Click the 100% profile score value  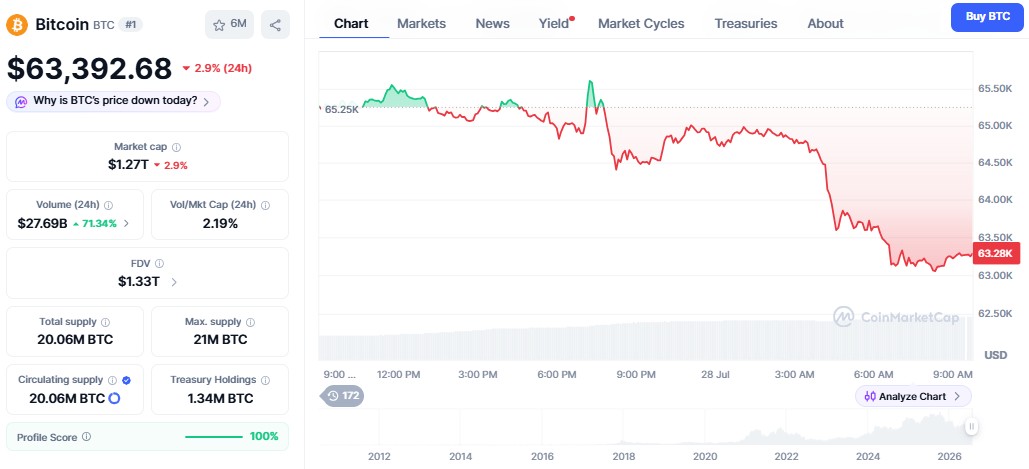tap(264, 436)
